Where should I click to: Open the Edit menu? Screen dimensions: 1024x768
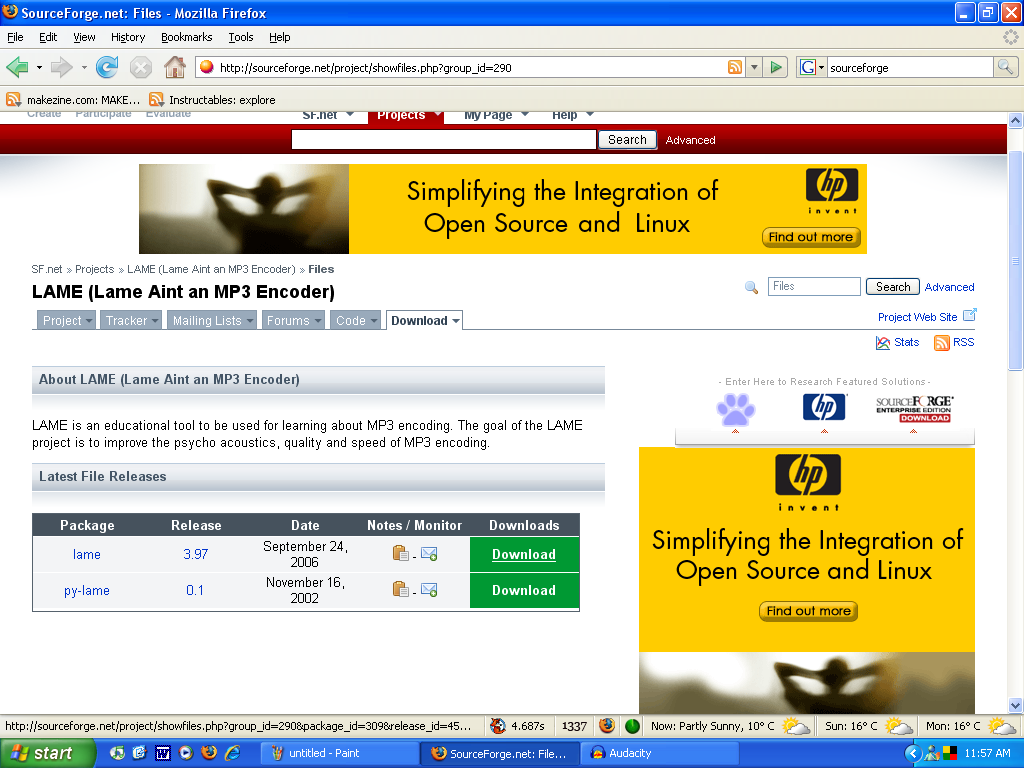pyautogui.click(x=48, y=37)
